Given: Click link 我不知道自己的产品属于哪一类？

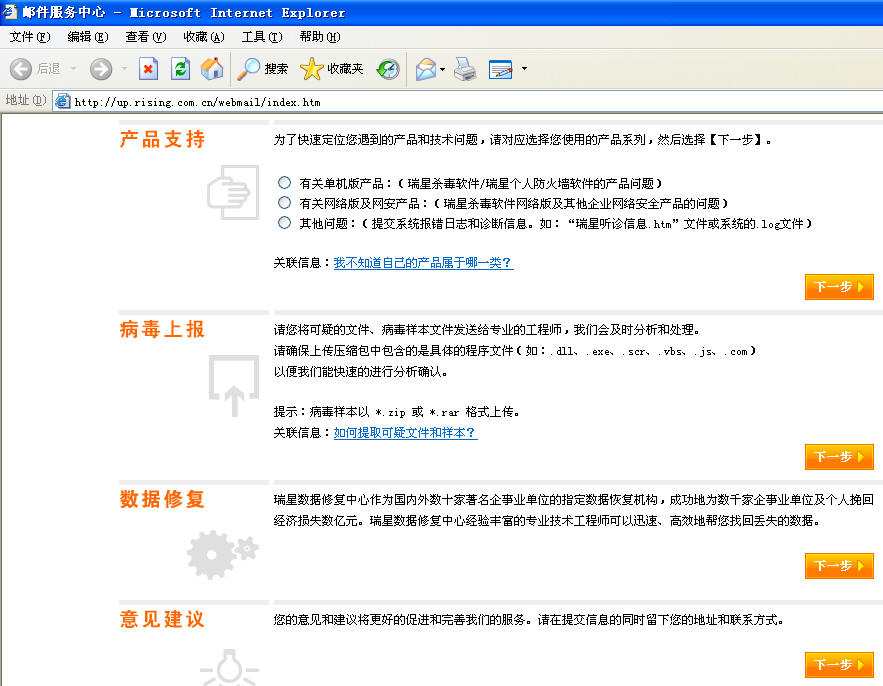Looking at the screenshot, I should 423,263.
